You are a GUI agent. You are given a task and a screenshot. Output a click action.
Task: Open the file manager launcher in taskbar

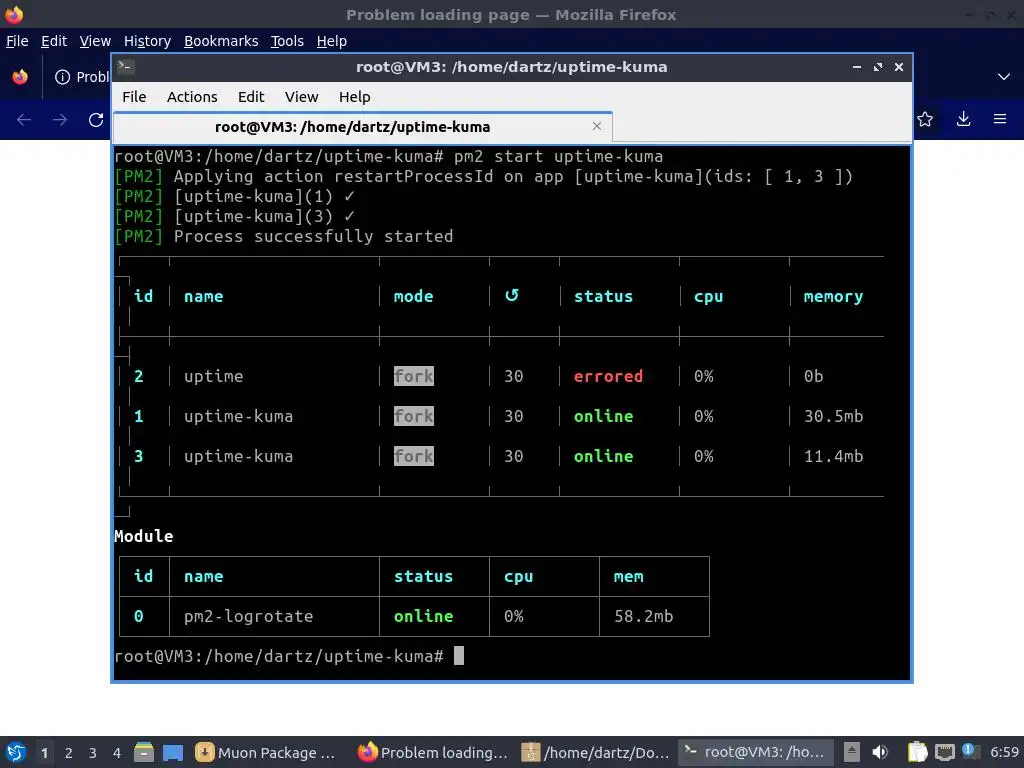[x=144, y=752]
